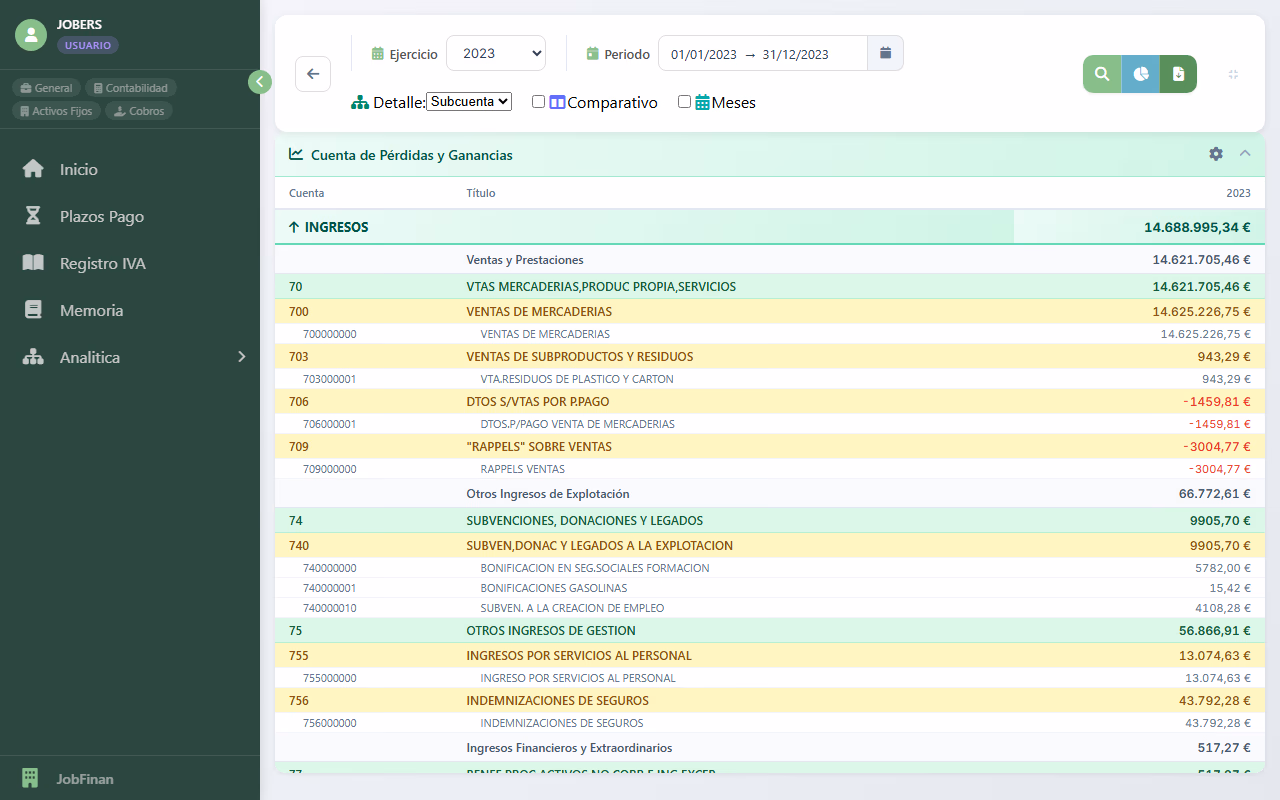This screenshot has height=800, width=1280.
Task: Go to Plazos Pago menu item
Action: click(x=101, y=216)
